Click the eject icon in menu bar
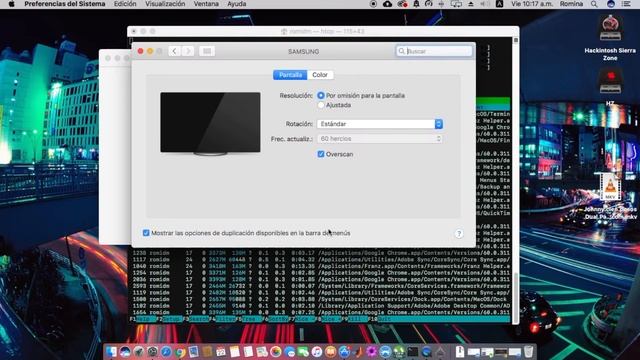 tap(471, 4)
